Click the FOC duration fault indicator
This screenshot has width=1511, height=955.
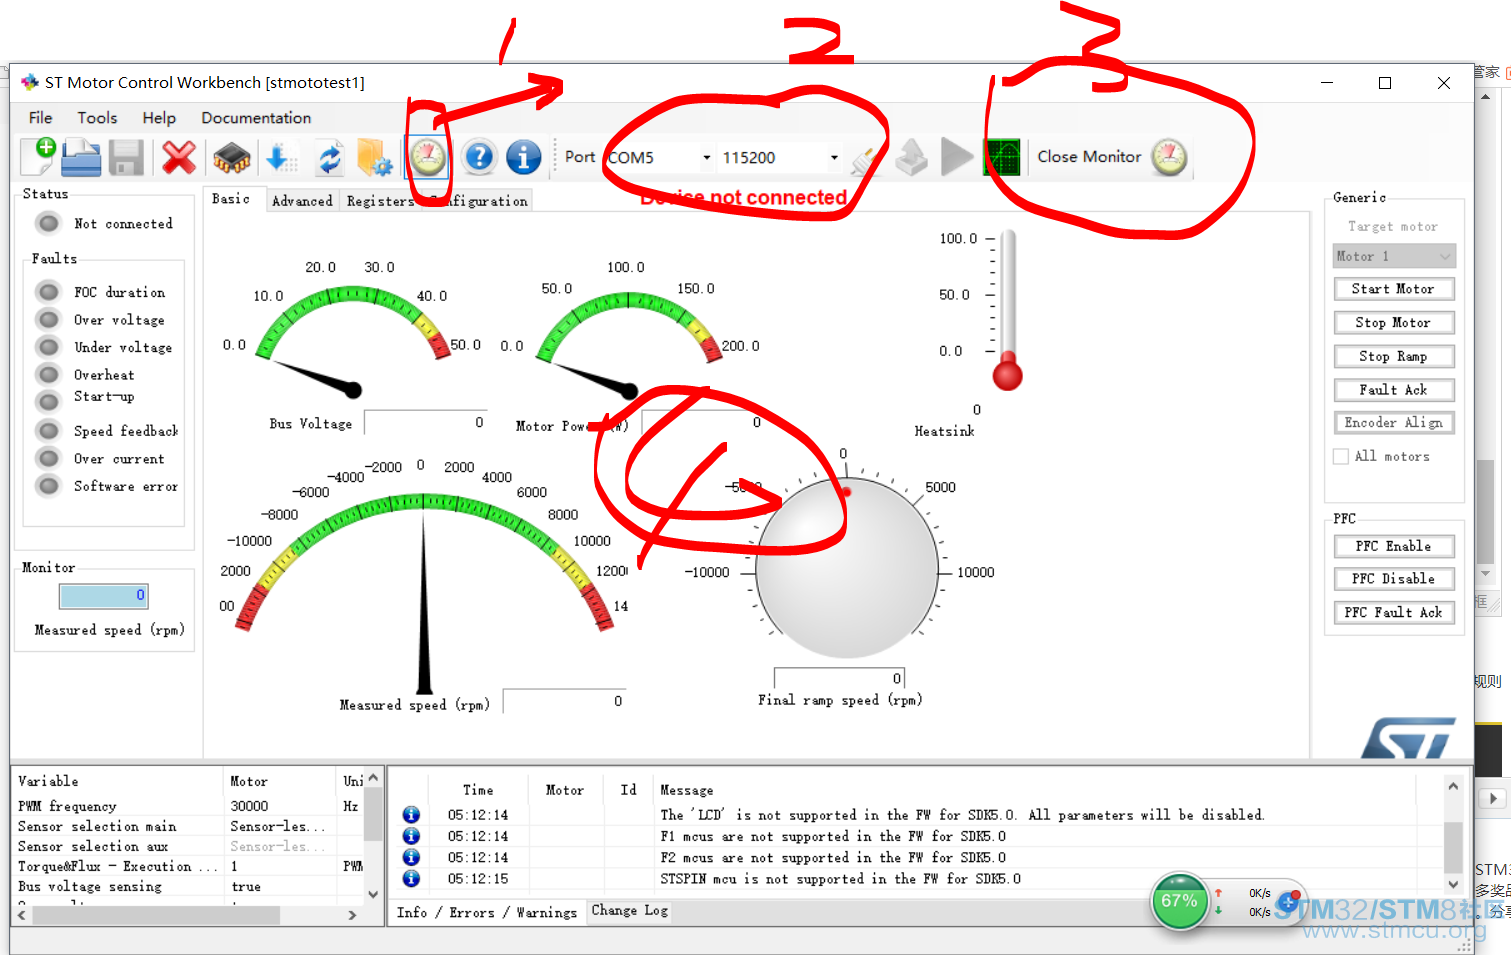47,292
